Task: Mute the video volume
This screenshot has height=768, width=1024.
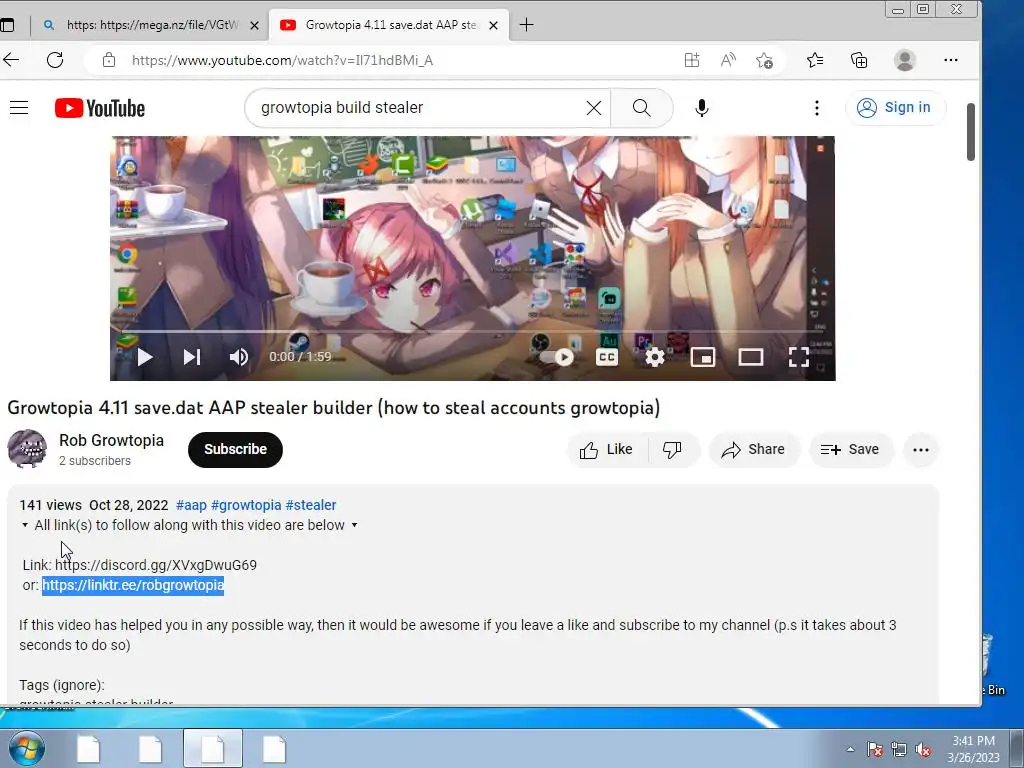Action: (x=238, y=357)
